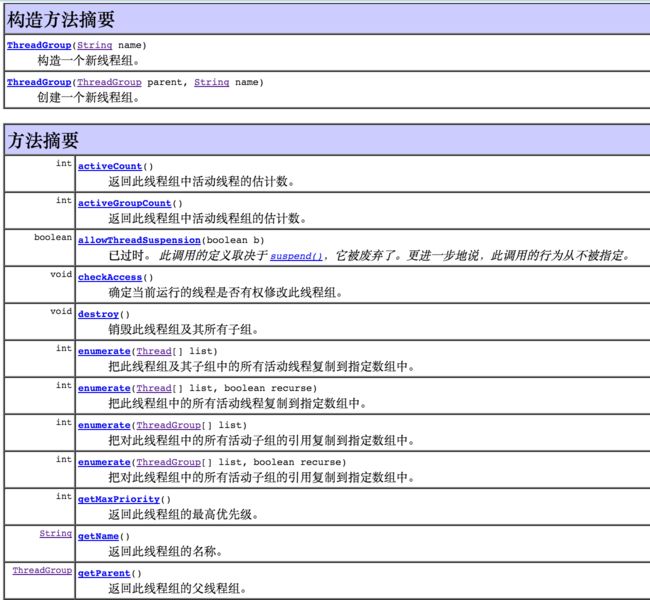This screenshot has width=650, height=600.
Task: Open Thread link in enumerate with recurse
Action: tap(154, 388)
